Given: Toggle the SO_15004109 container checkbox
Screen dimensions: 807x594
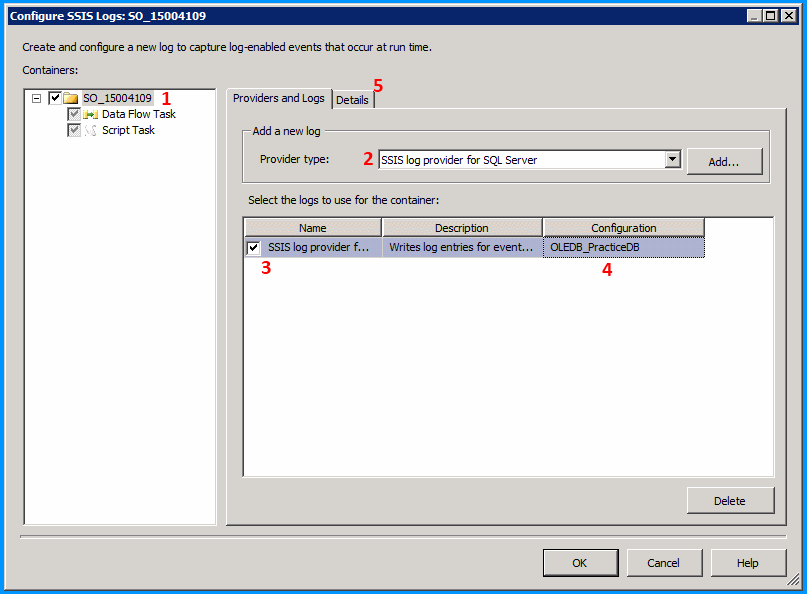Looking at the screenshot, I should [x=55, y=98].
